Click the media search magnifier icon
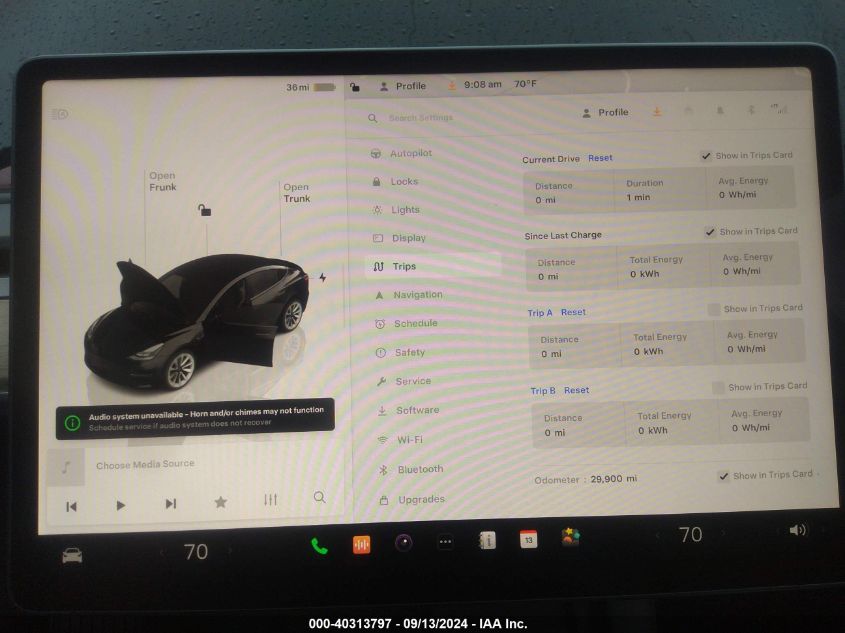The height and width of the screenshot is (633, 845). click(319, 497)
